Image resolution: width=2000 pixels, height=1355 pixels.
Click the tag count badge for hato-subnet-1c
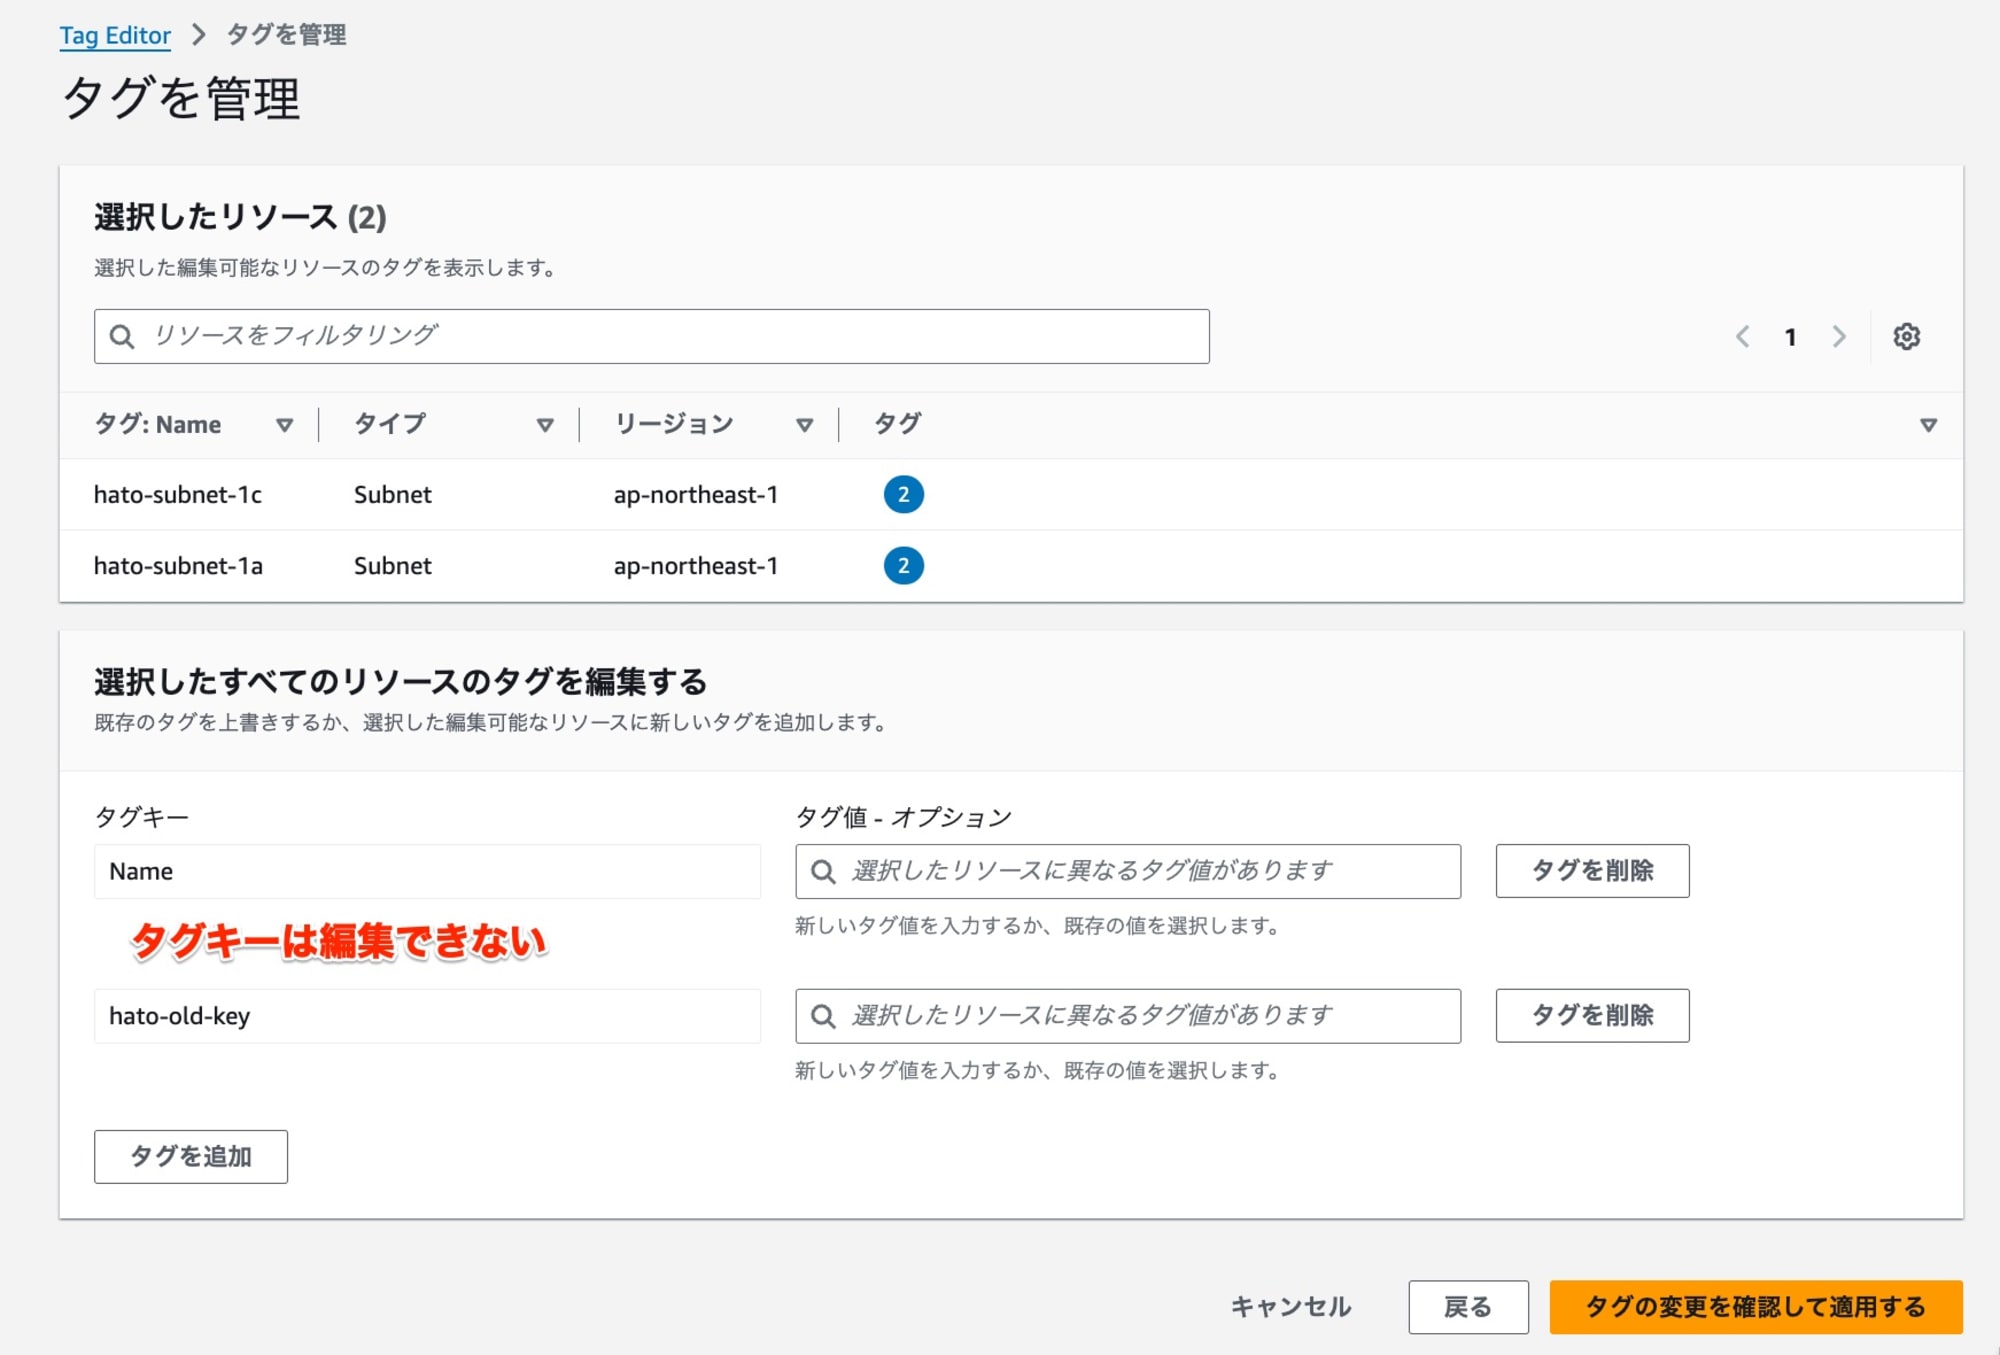point(903,494)
